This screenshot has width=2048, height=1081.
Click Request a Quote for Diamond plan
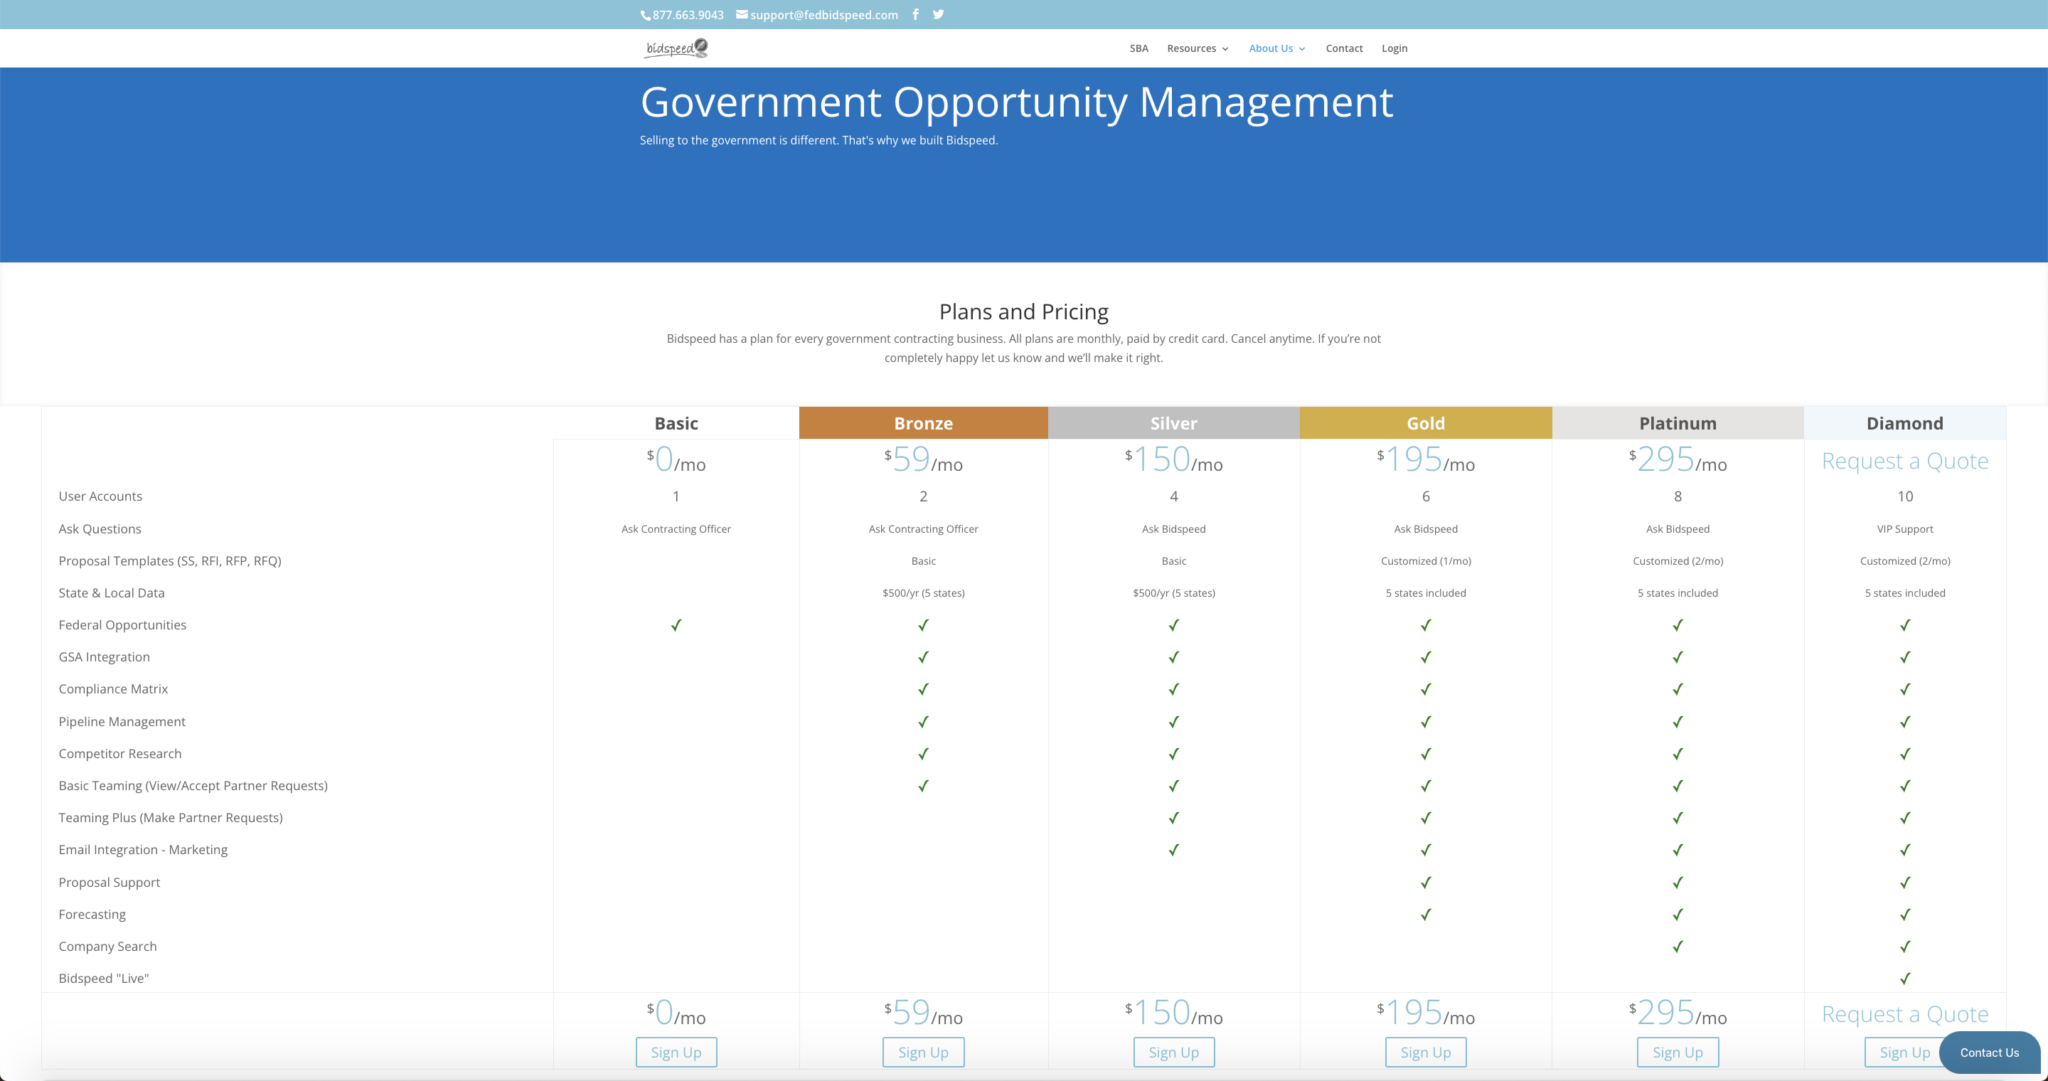1902,459
